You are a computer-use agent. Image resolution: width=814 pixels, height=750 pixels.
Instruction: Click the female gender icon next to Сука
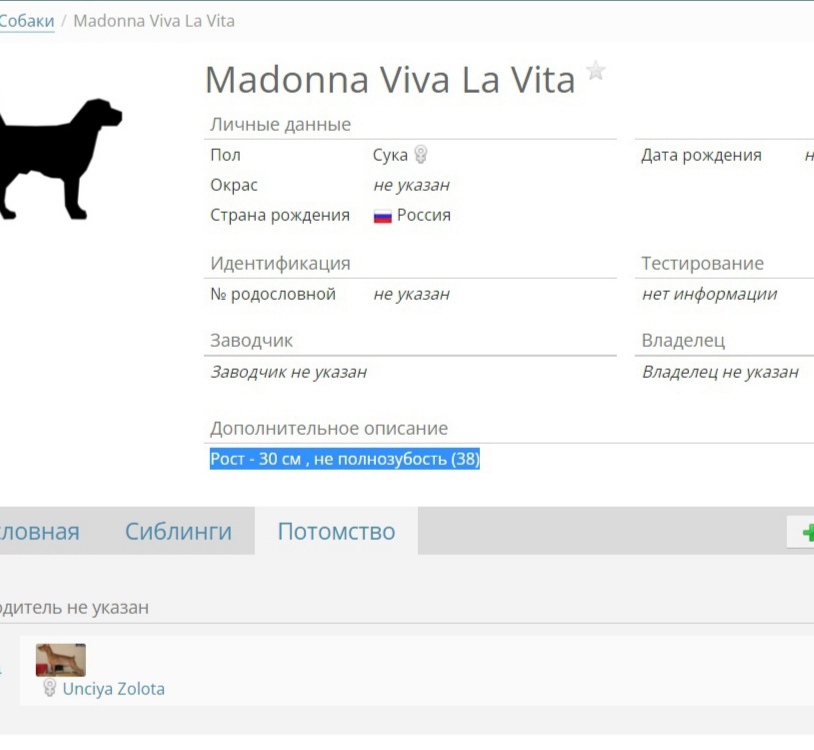click(x=421, y=155)
